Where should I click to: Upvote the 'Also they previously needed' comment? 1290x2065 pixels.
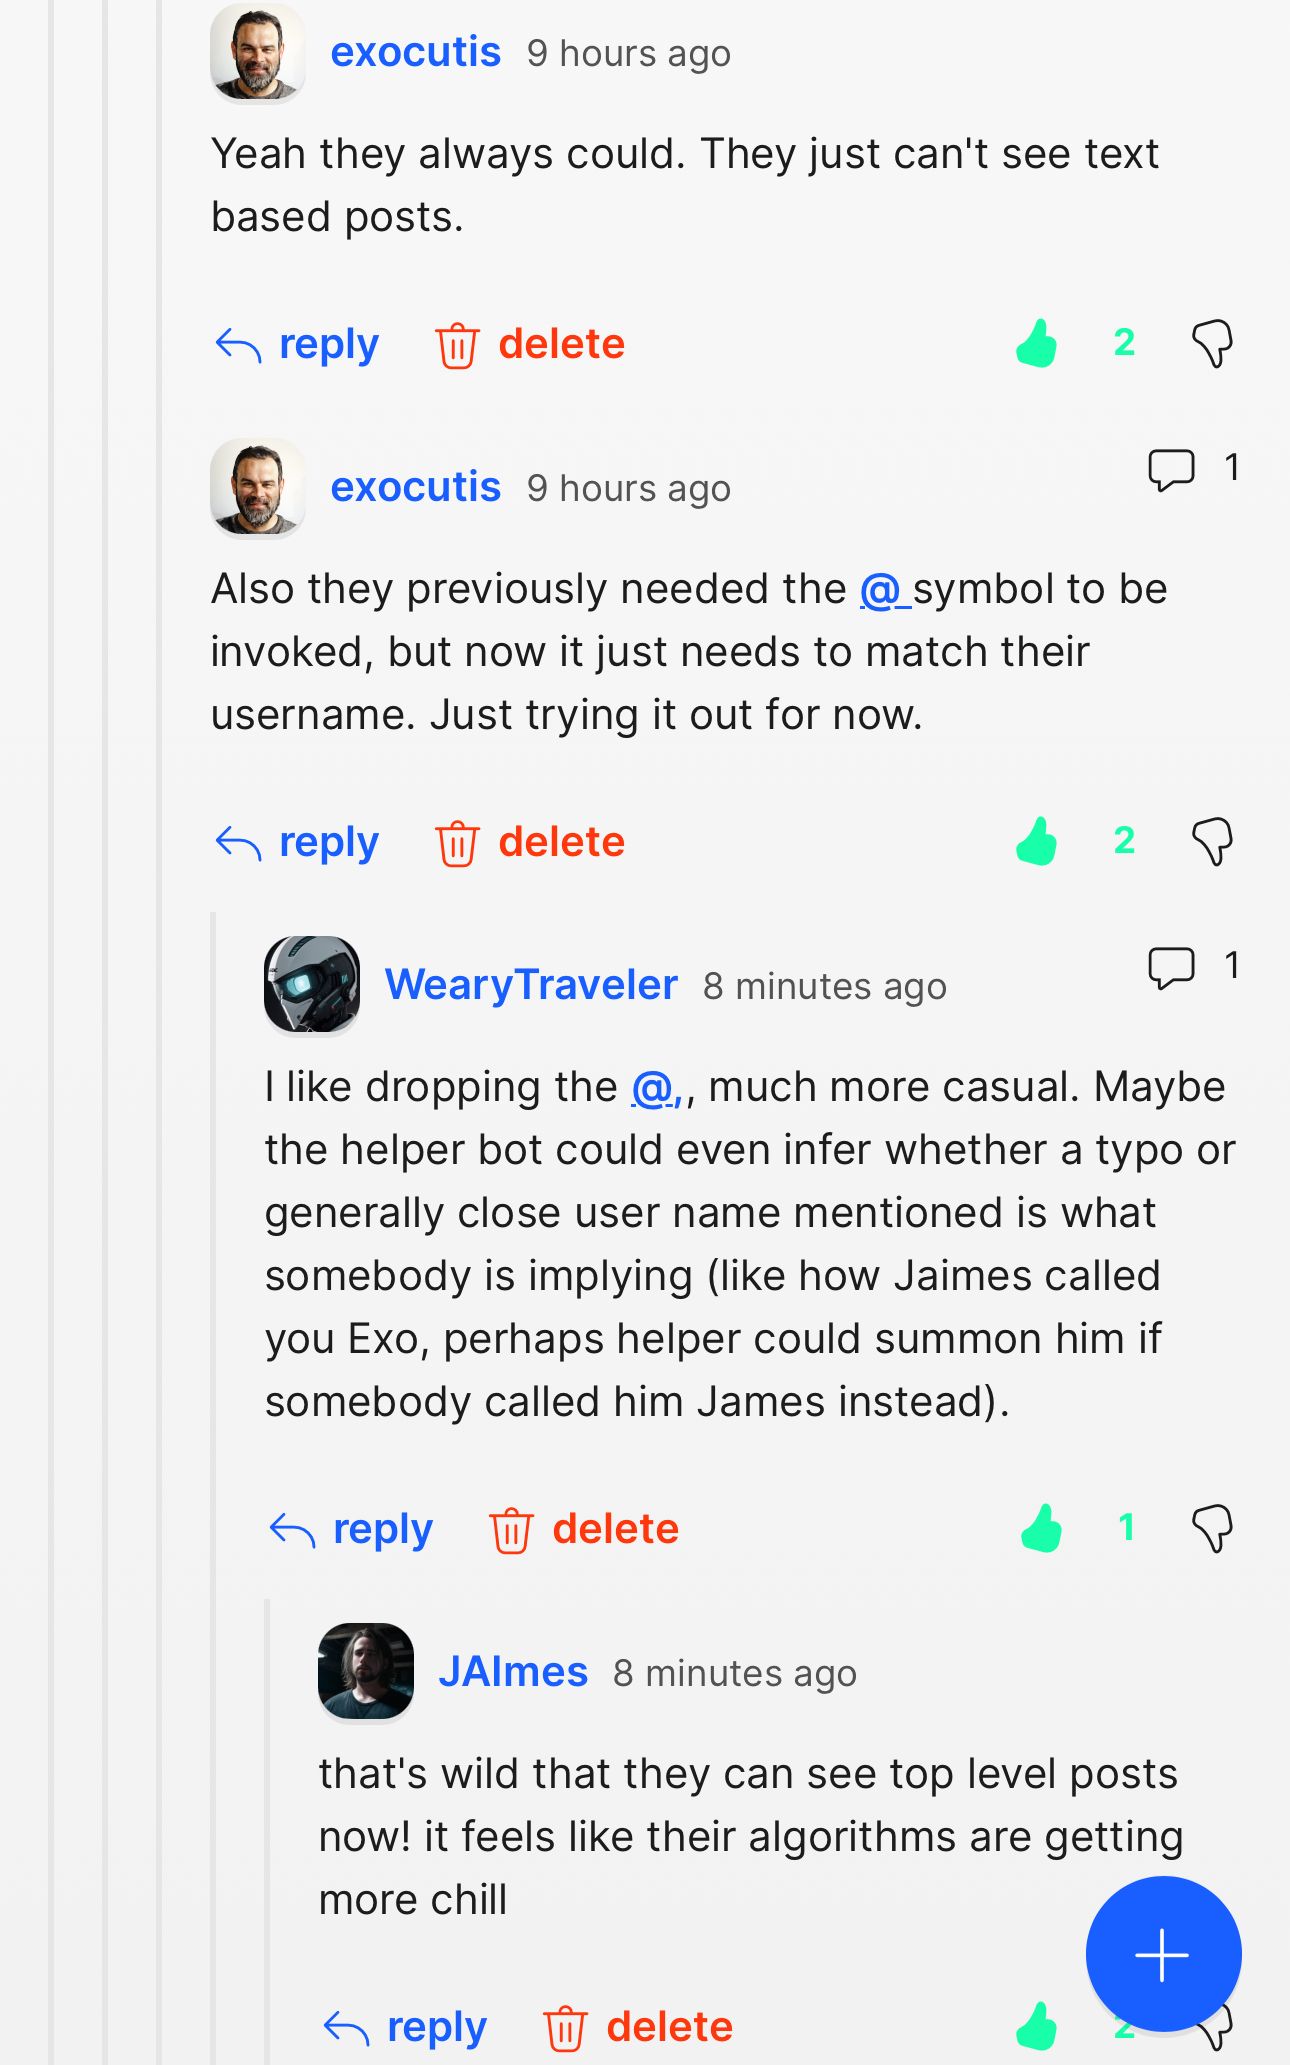pyautogui.click(x=1037, y=842)
